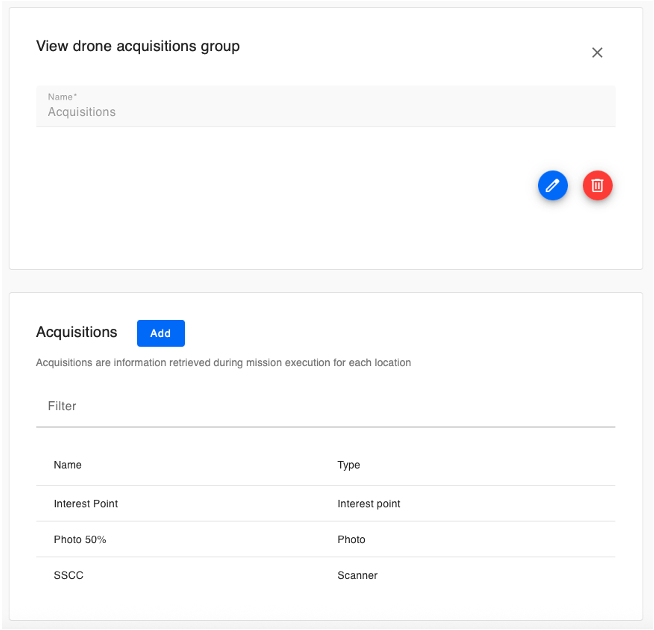This screenshot has width=654, height=630.
Task: Sort by the Type column header
Action: click(349, 465)
